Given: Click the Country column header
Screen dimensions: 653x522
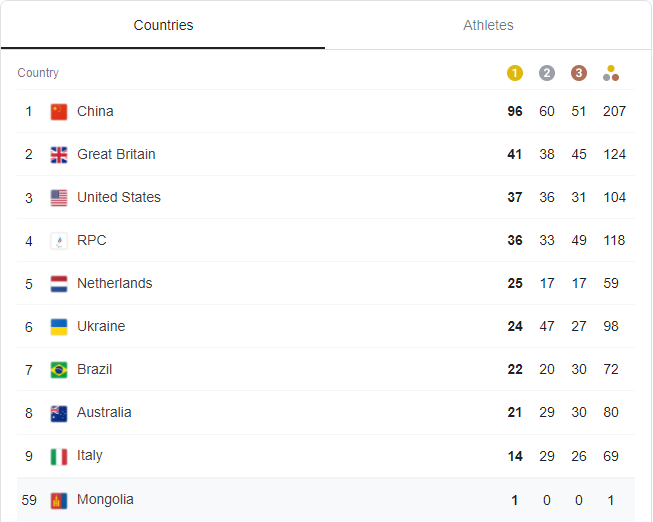Looking at the screenshot, I should (x=38, y=73).
